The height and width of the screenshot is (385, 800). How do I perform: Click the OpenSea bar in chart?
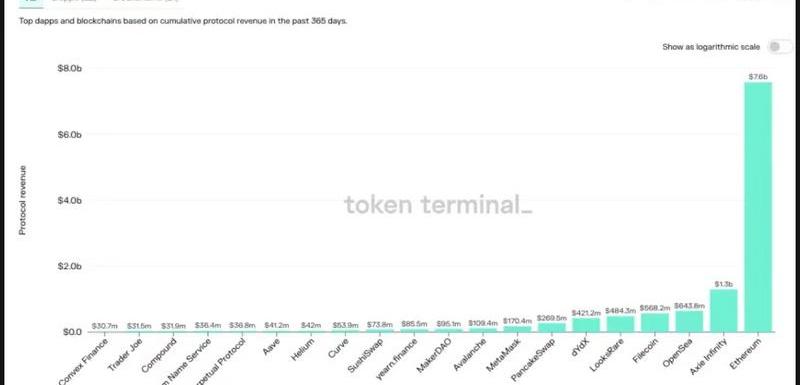689,321
